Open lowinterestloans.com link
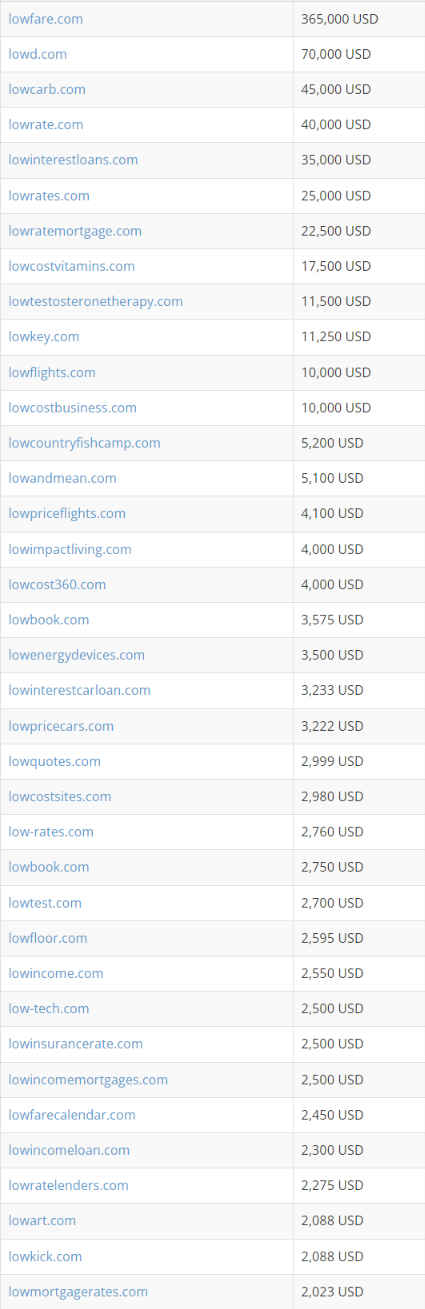The image size is (425, 1309). pyautogui.click(x=73, y=160)
